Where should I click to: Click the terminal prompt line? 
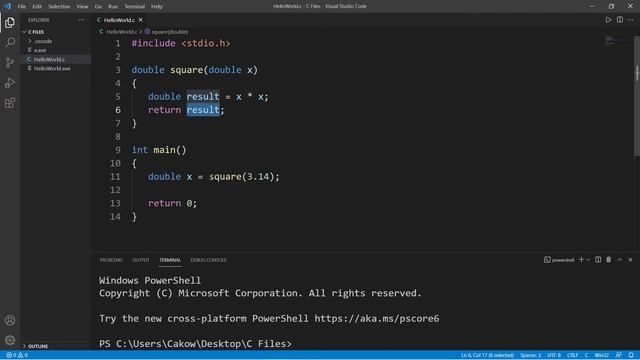[196, 344]
